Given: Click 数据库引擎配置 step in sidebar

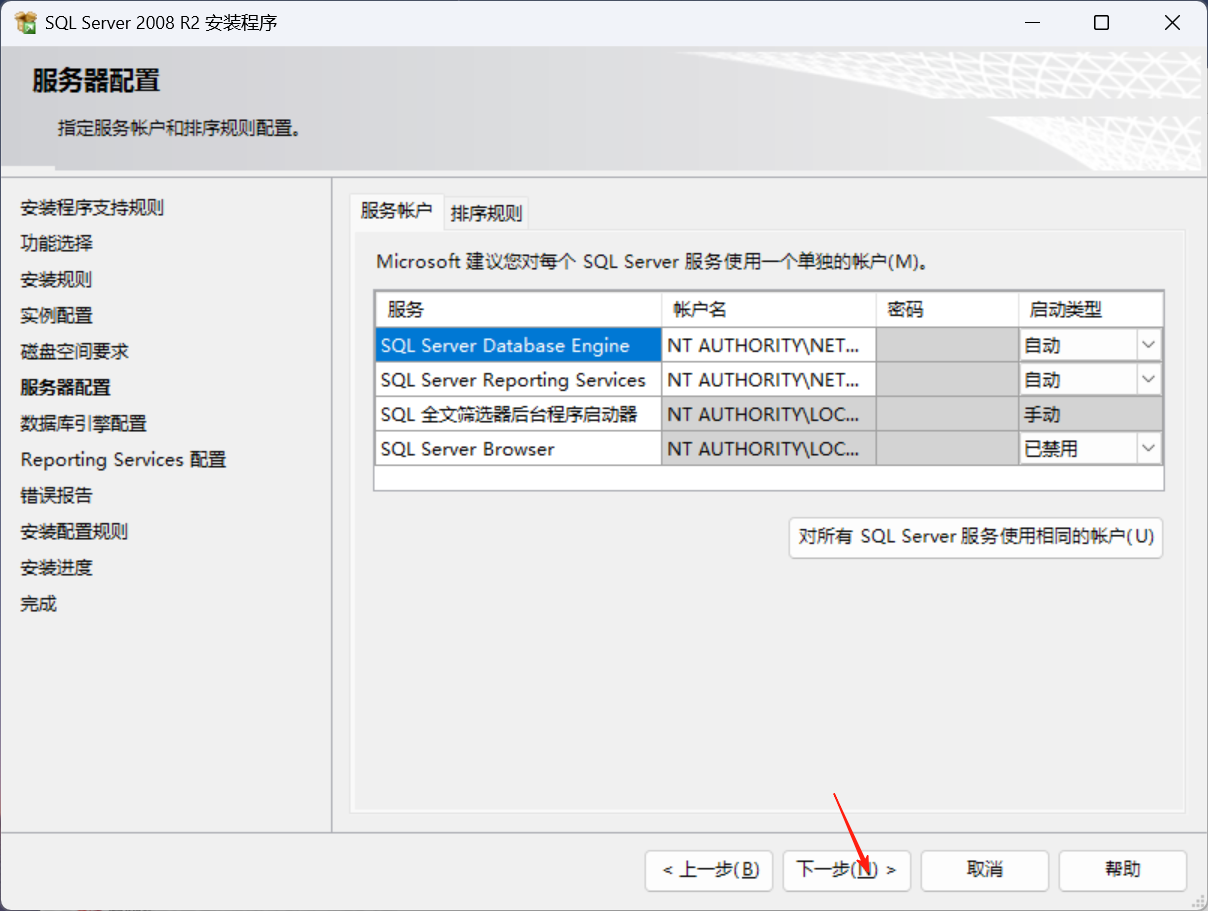Looking at the screenshot, I should [83, 424].
